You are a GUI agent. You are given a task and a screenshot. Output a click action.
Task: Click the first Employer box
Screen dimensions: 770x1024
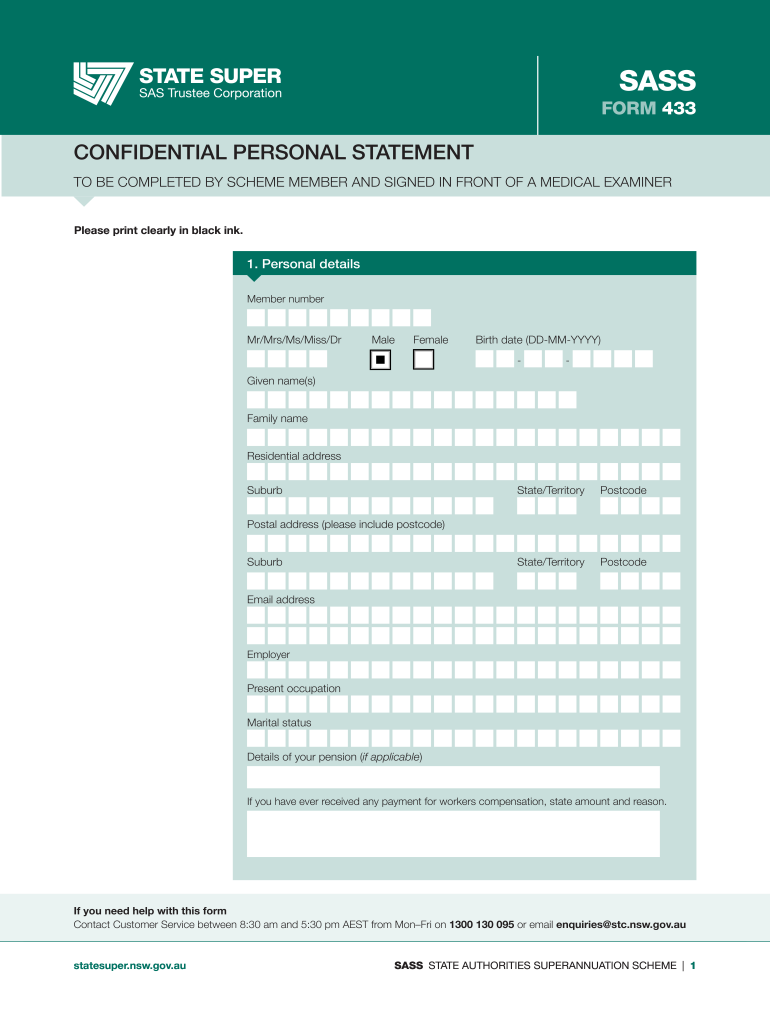[256, 670]
